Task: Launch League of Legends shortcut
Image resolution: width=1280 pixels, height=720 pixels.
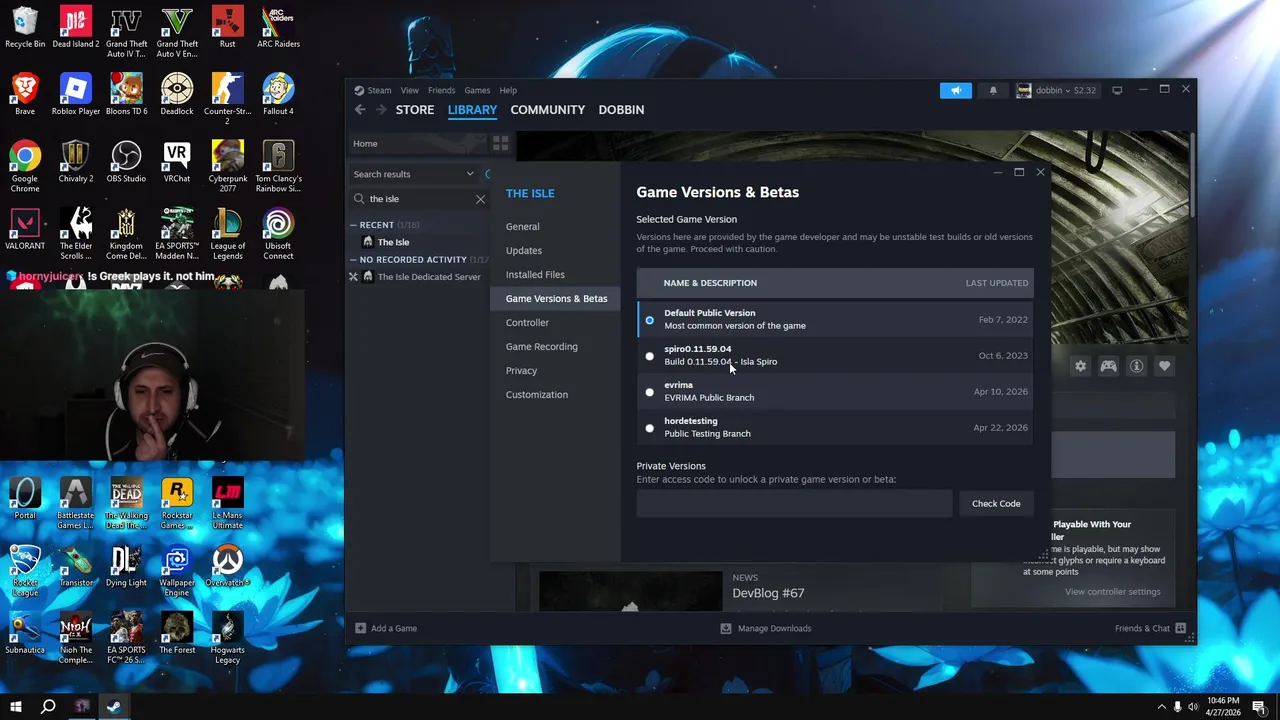Action: click(x=227, y=233)
